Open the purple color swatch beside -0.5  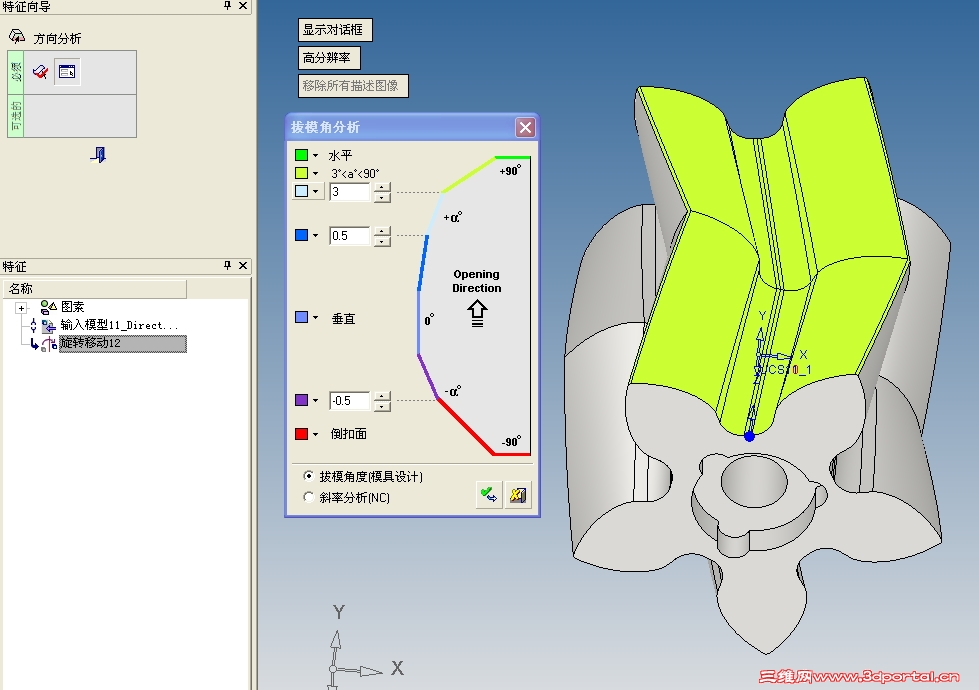[x=302, y=400]
